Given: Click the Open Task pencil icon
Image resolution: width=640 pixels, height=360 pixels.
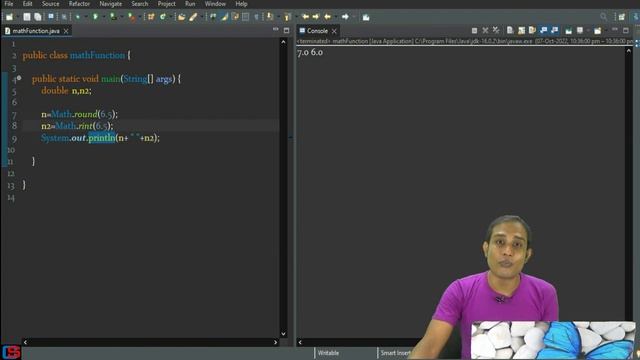Looking at the screenshot, I should click(193, 17).
